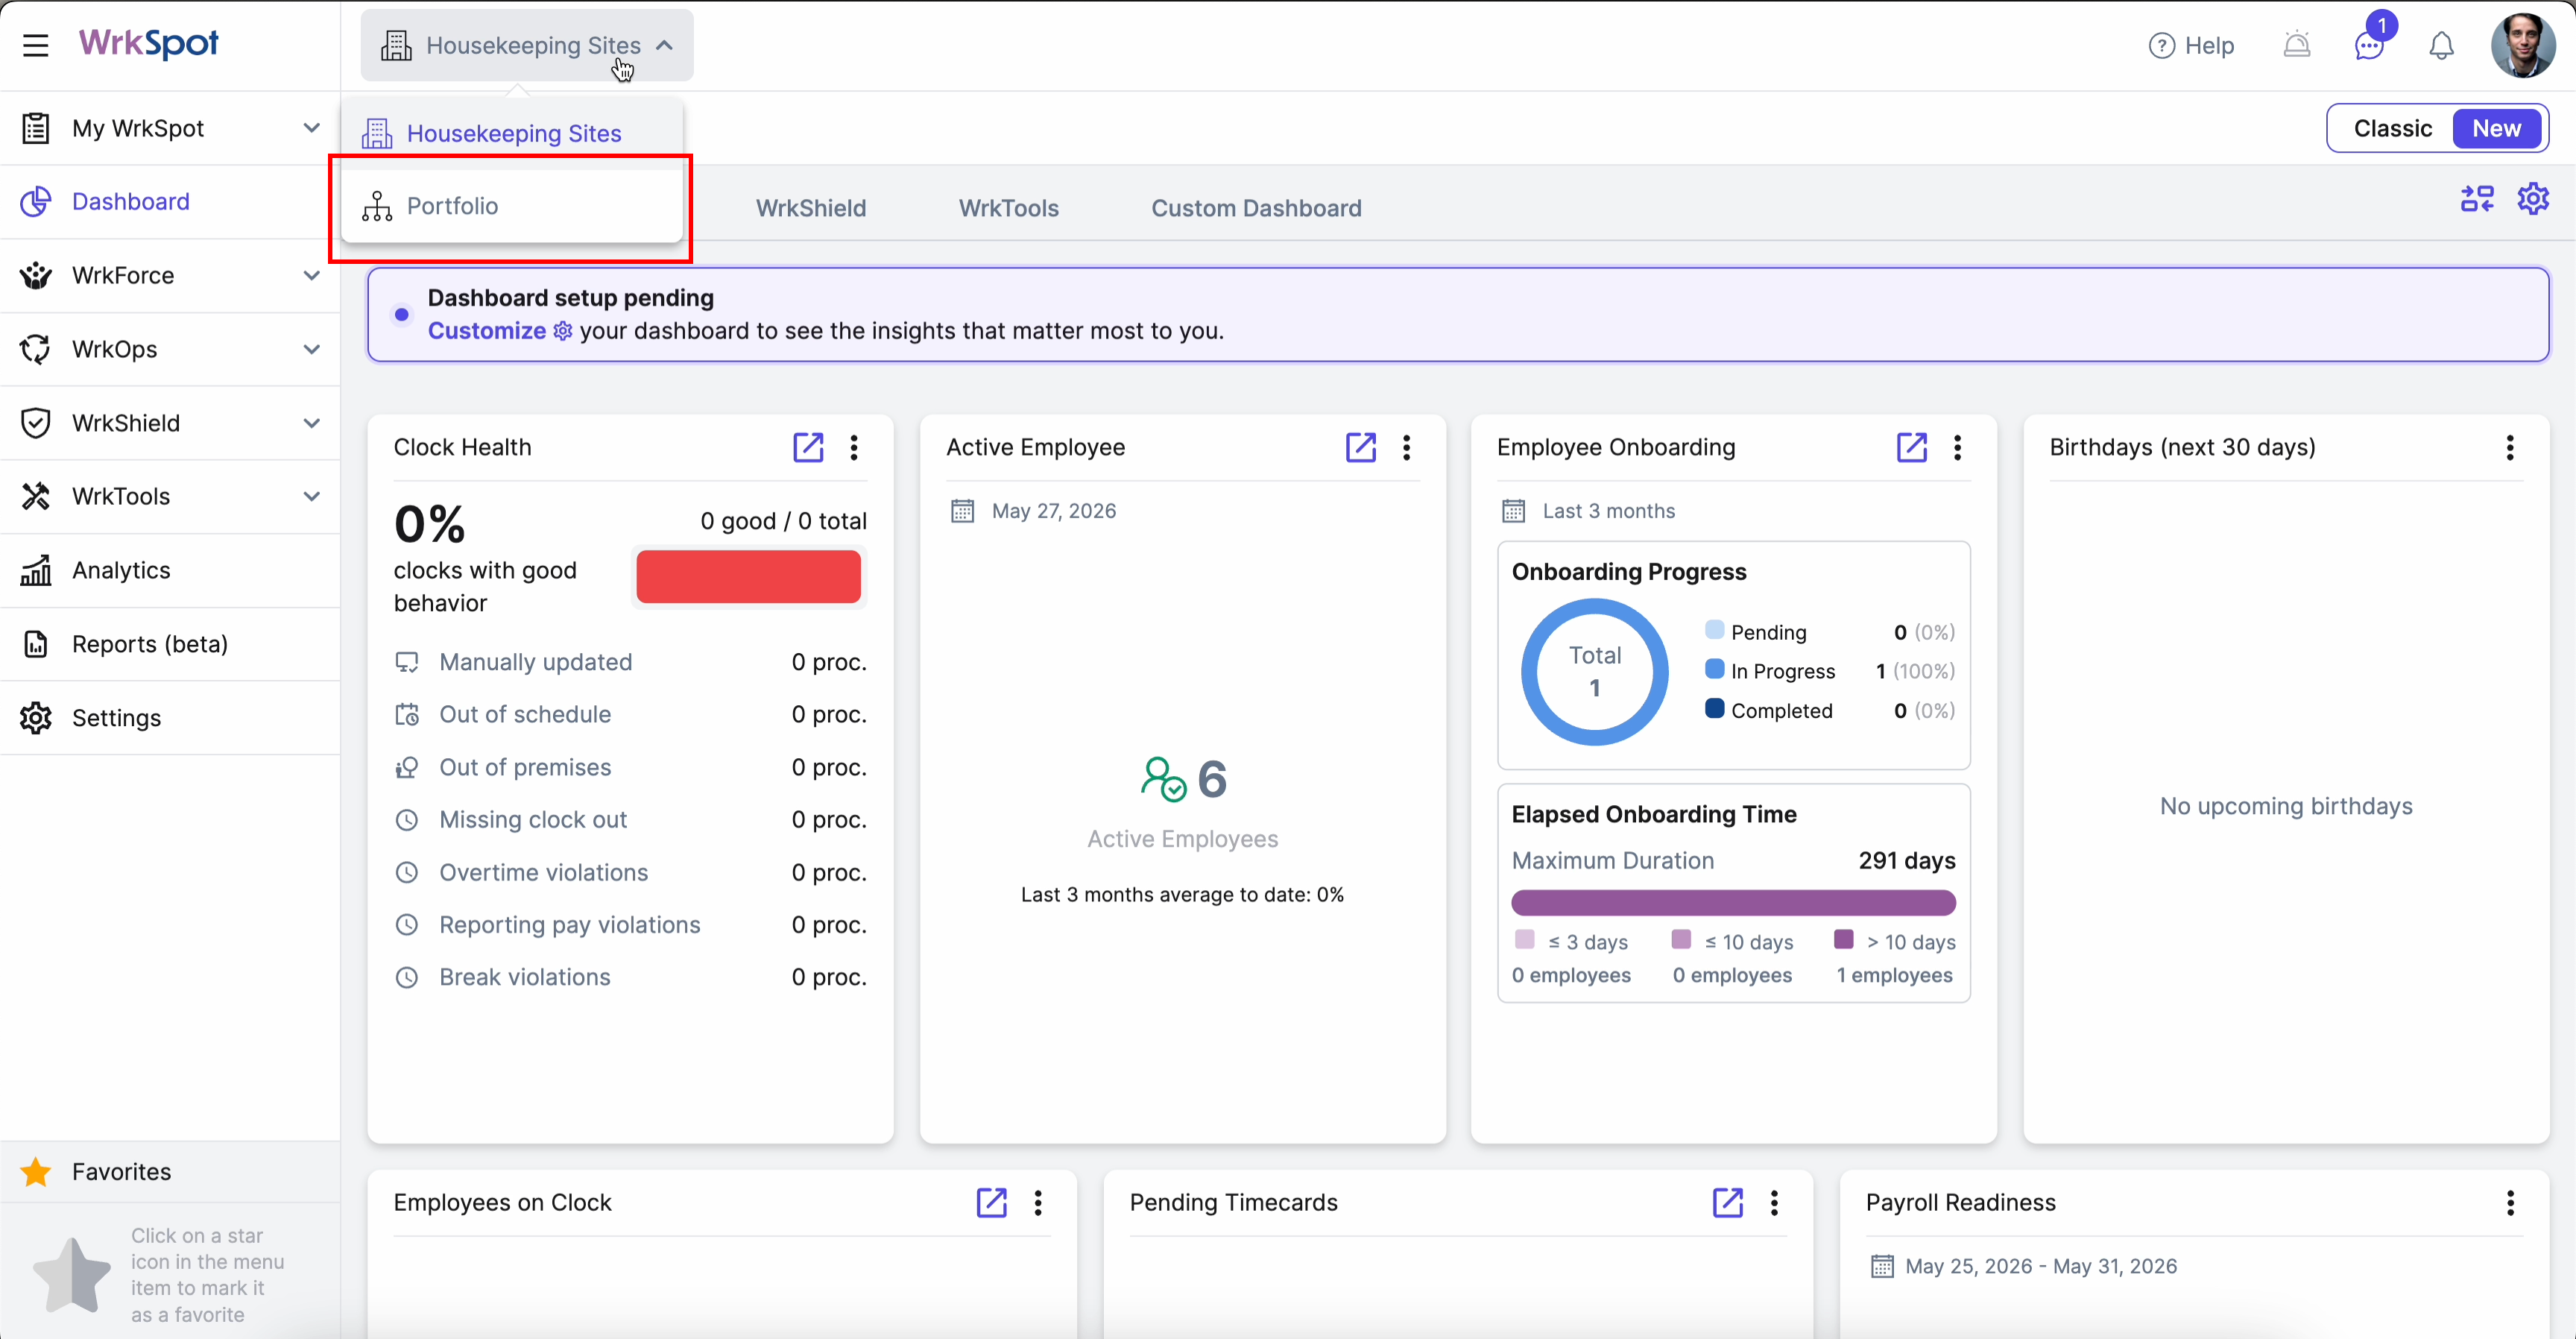
Task: Open dashboard settings gear icon
Action: [x=2533, y=198]
